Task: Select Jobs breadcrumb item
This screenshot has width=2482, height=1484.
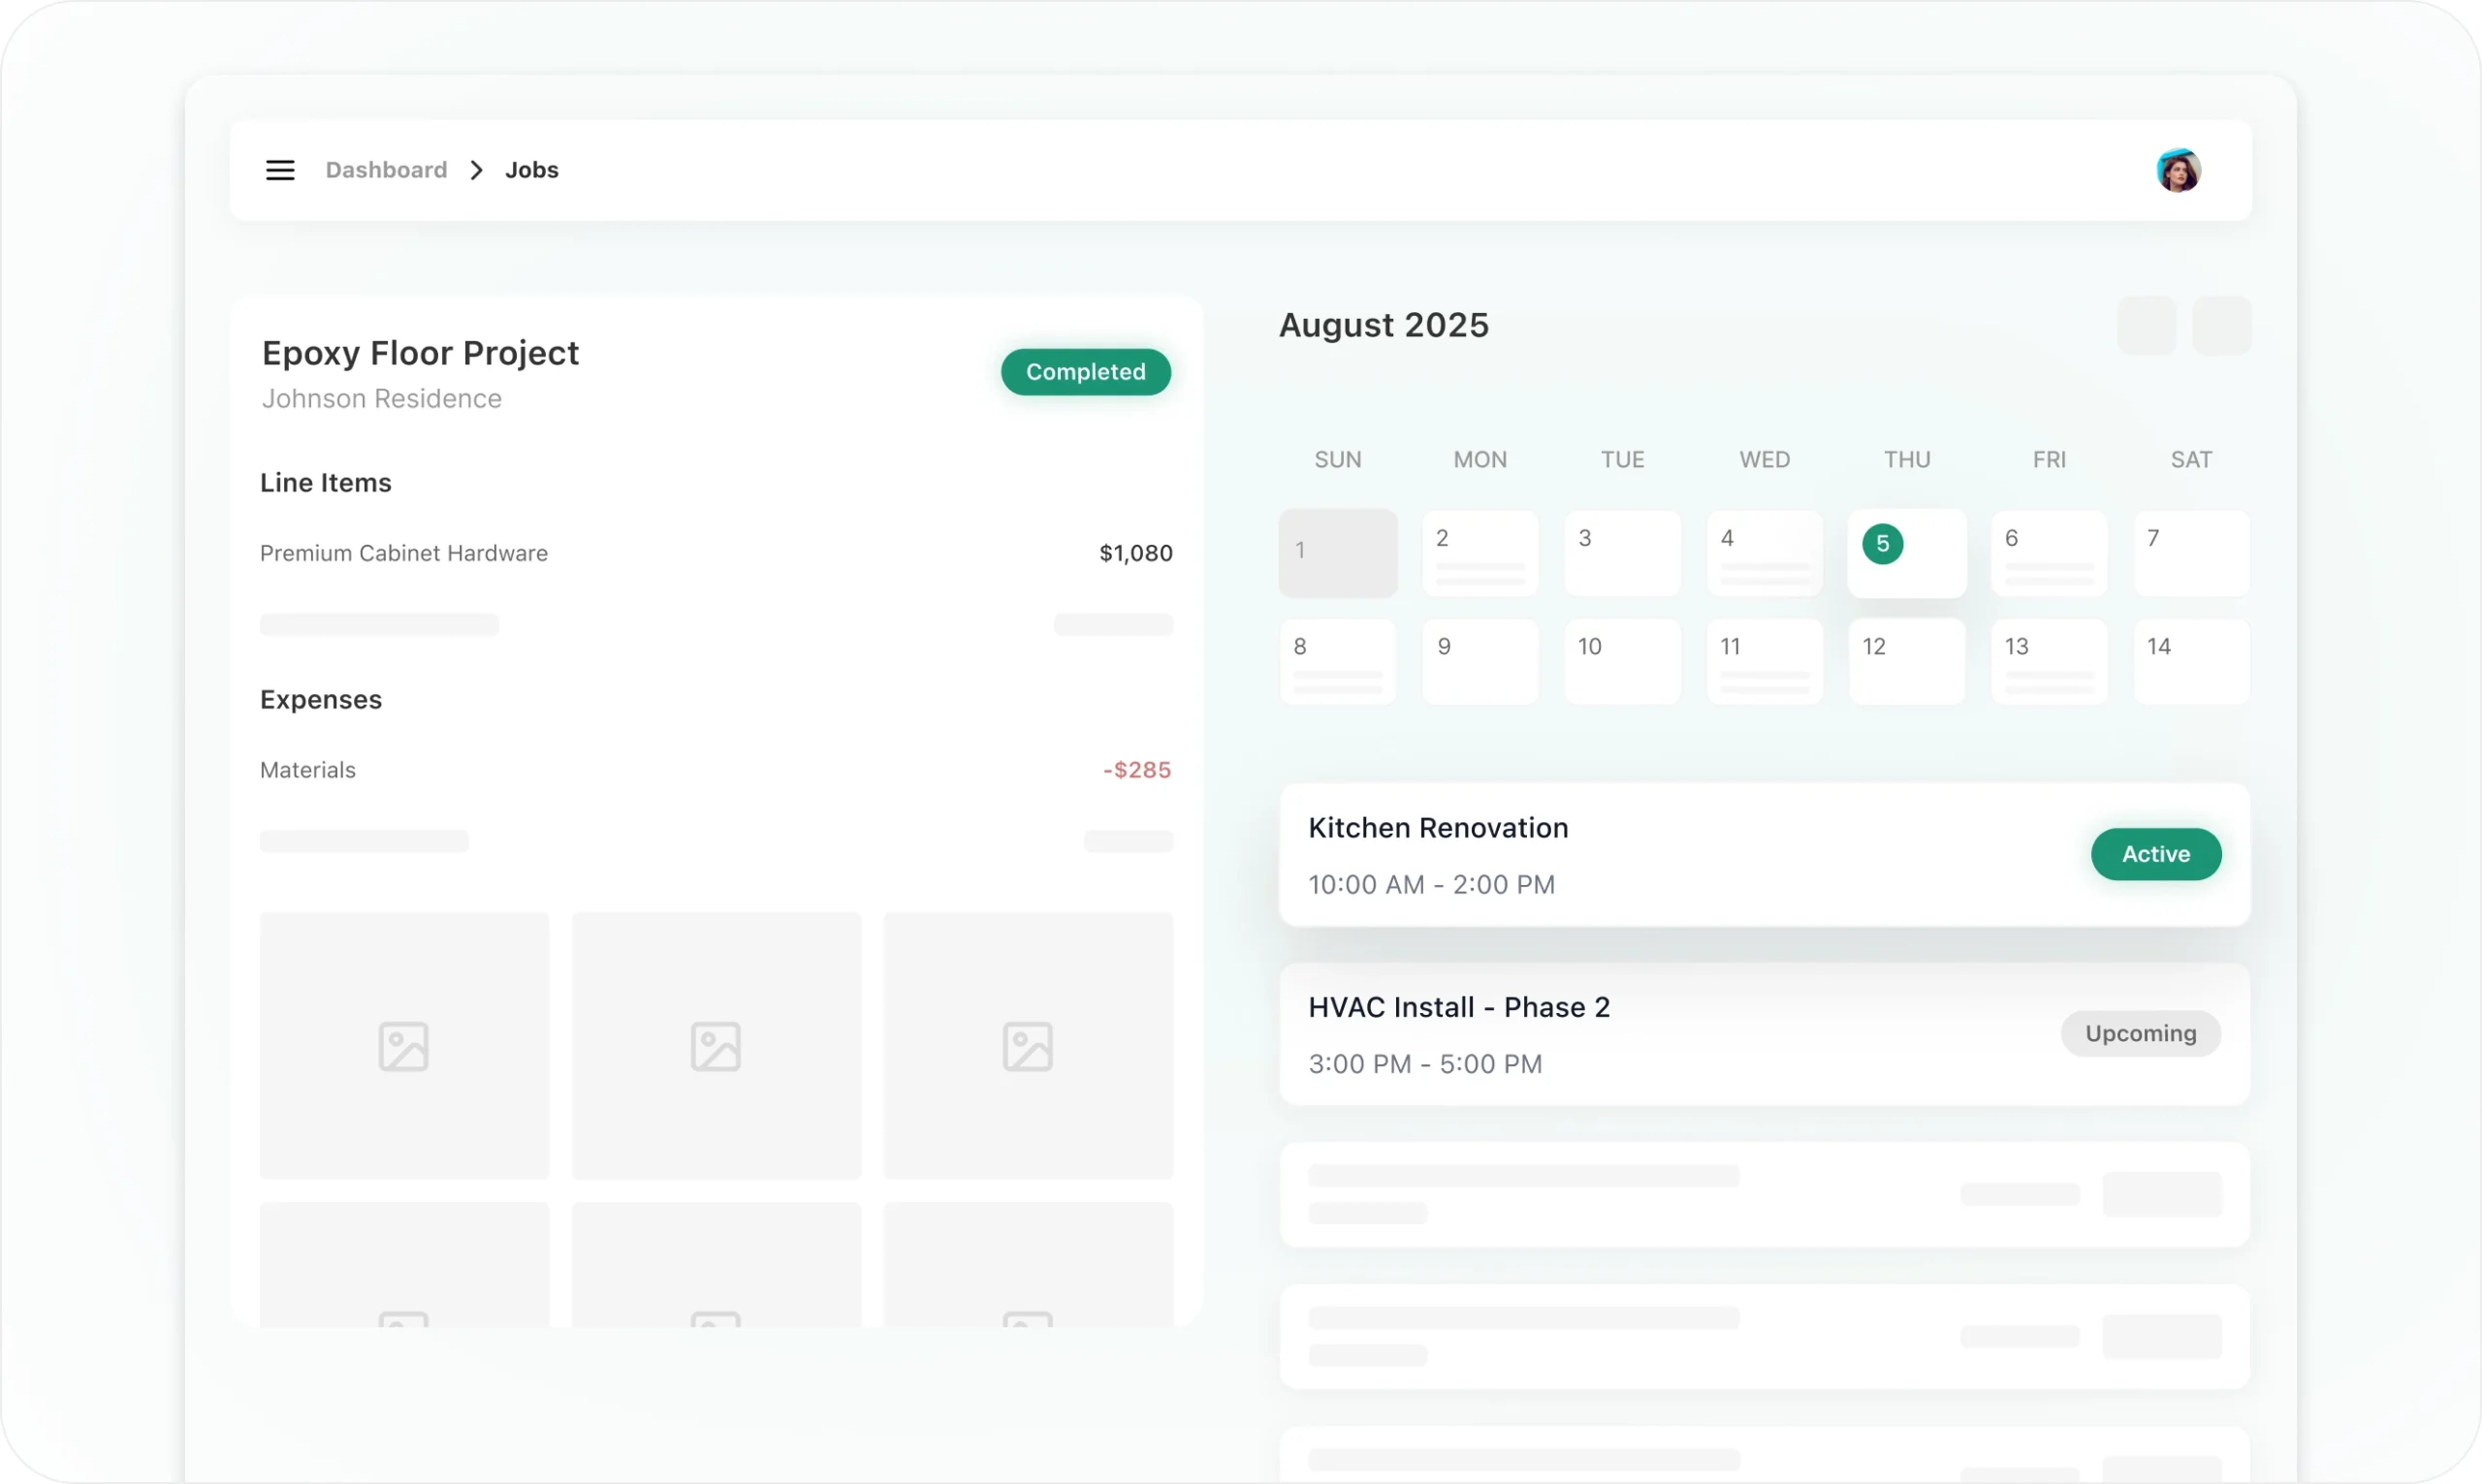Action: pyautogui.click(x=531, y=170)
